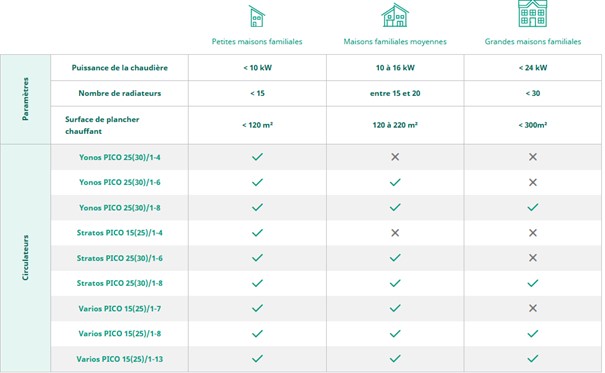Open Varios PICO 15(25)/1-13 product link
Image resolution: width=605 pixels, height=373 pixels.
click(x=120, y=359)
